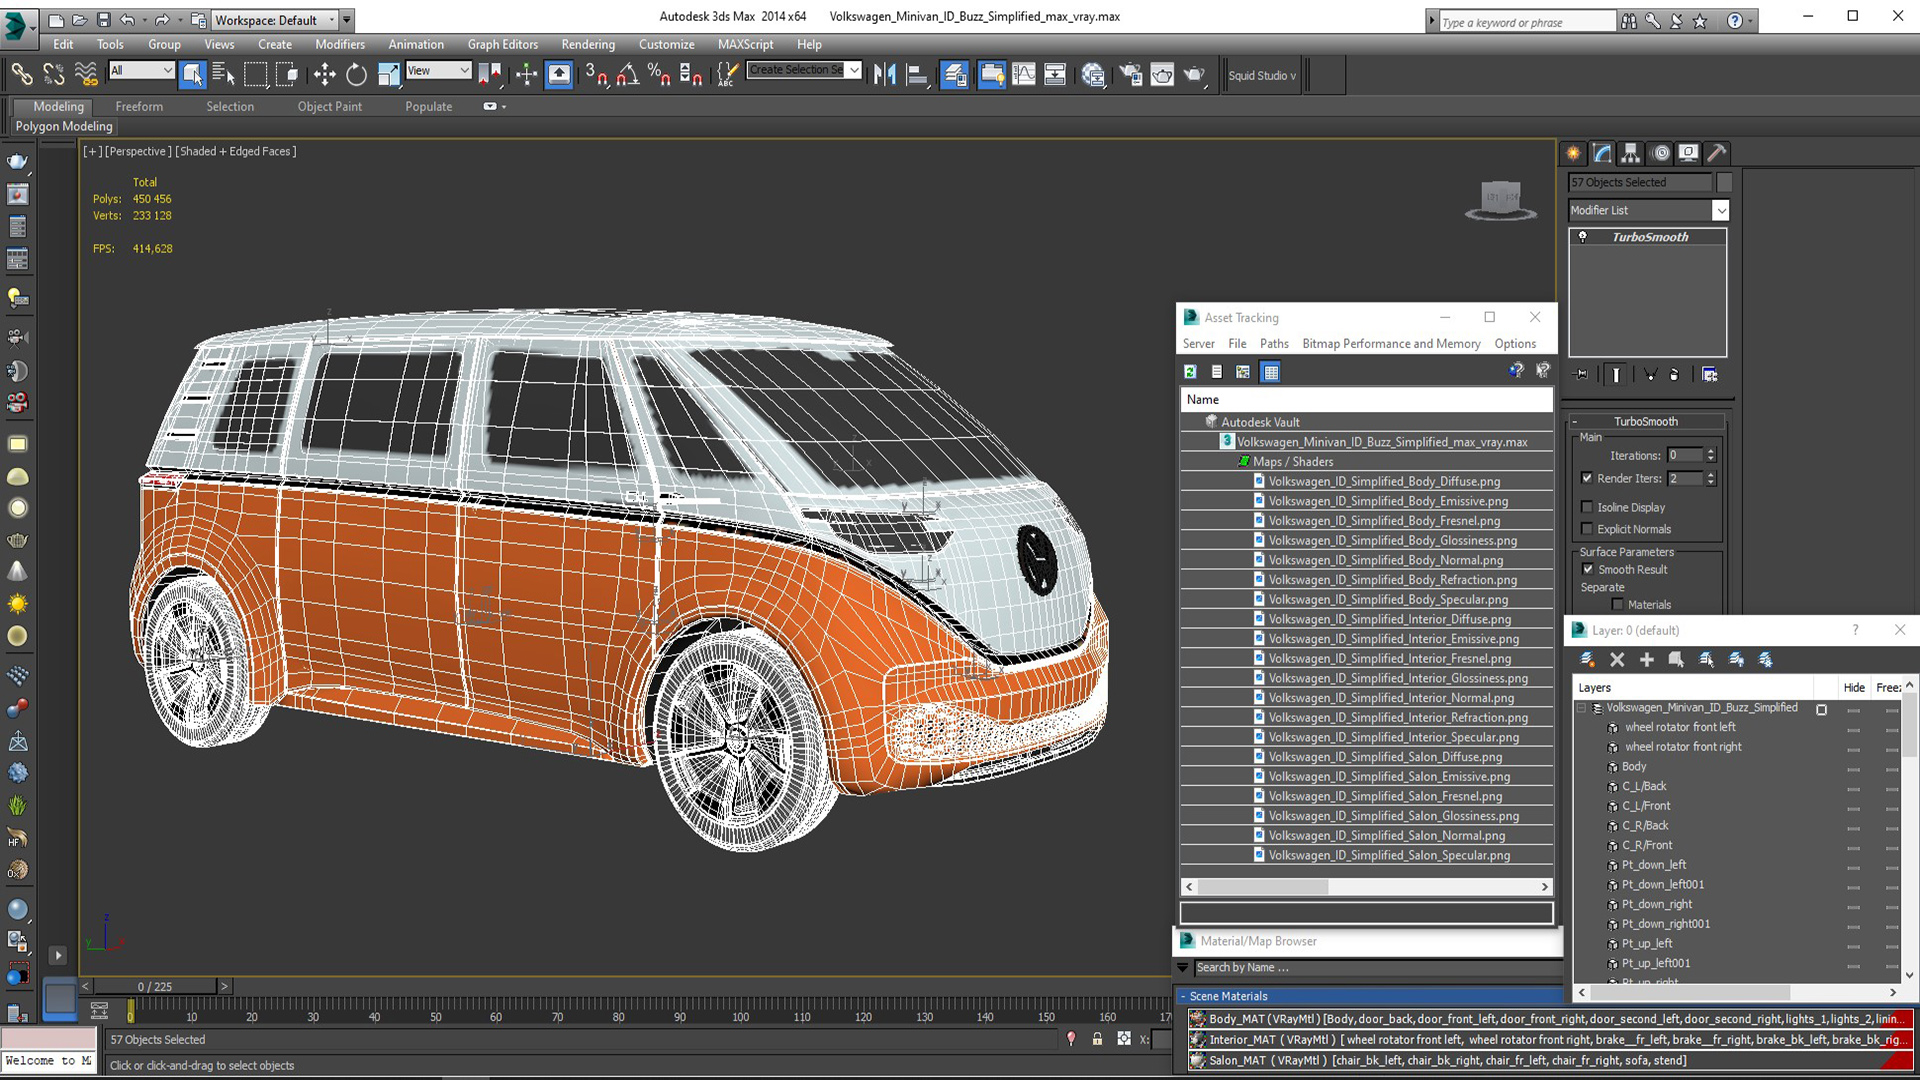
Task: Toggle hide for wheel rotator front left
Action: (1853, 728)
